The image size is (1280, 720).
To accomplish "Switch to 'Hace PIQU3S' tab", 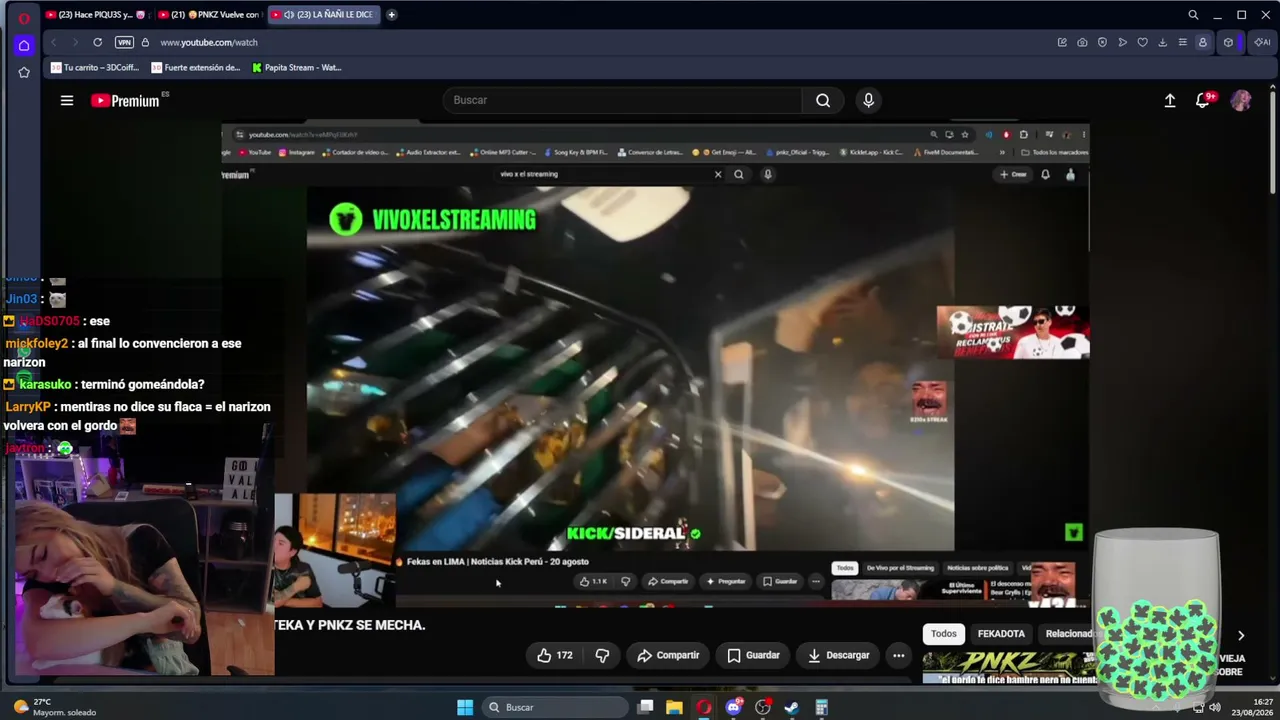I will click(96, 15).
